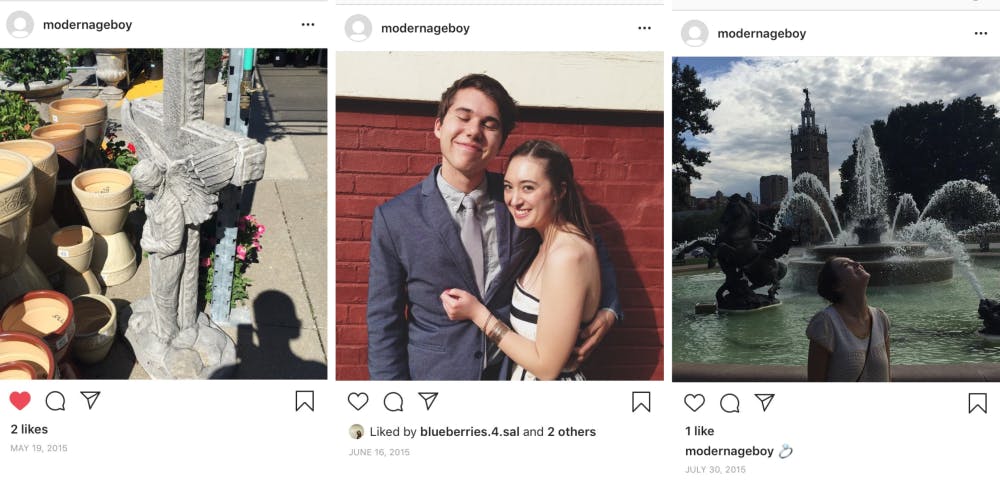View the '2 others' who liked

[571, 432]
